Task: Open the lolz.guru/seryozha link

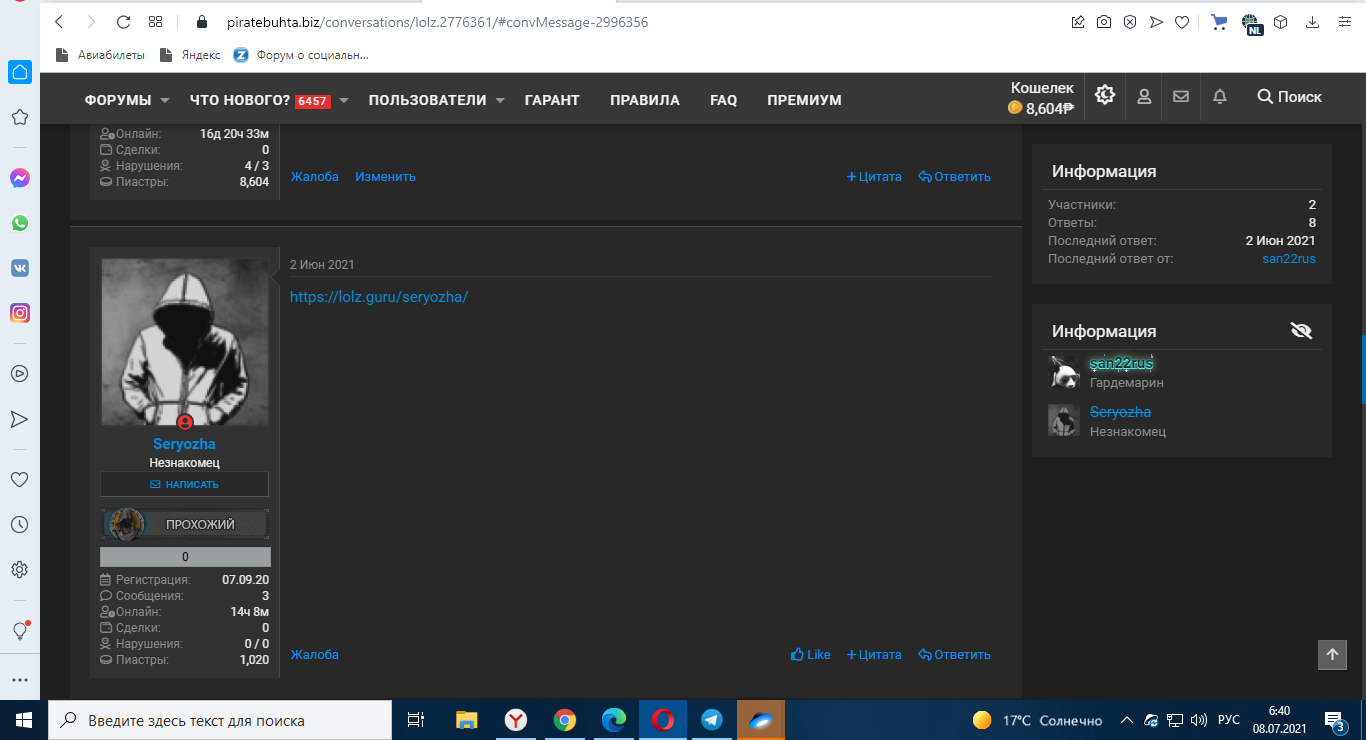Action: pyautogui.click(x=379, y=297)
